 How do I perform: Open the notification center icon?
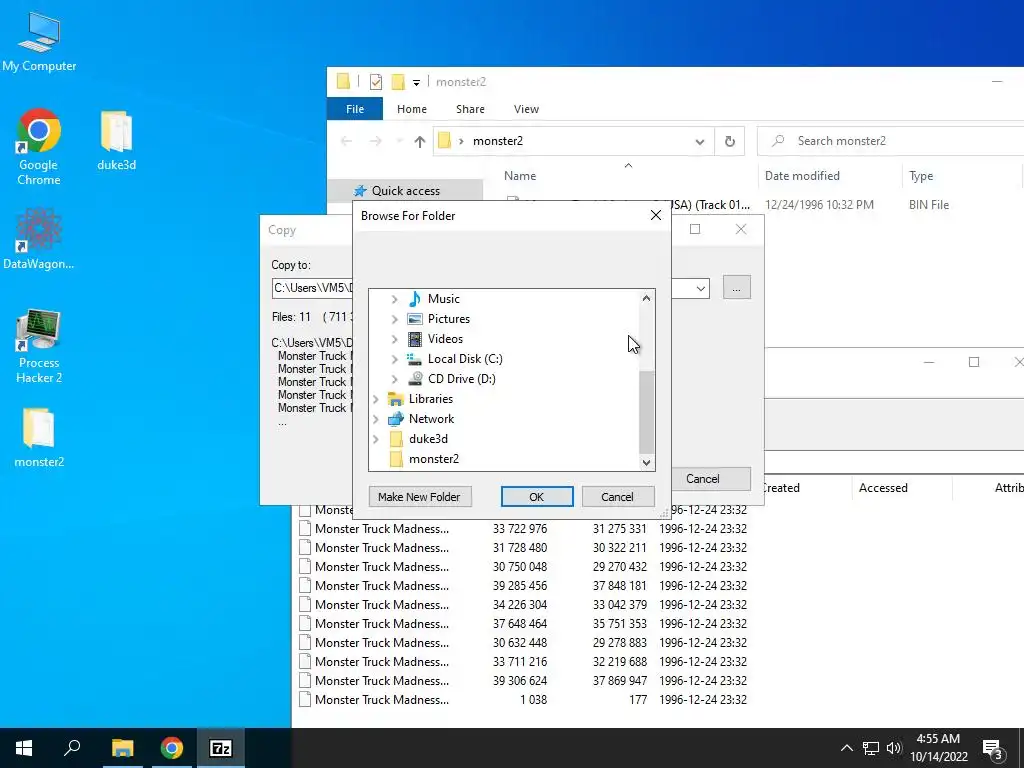pyautogui.click(x=993, y=748)
